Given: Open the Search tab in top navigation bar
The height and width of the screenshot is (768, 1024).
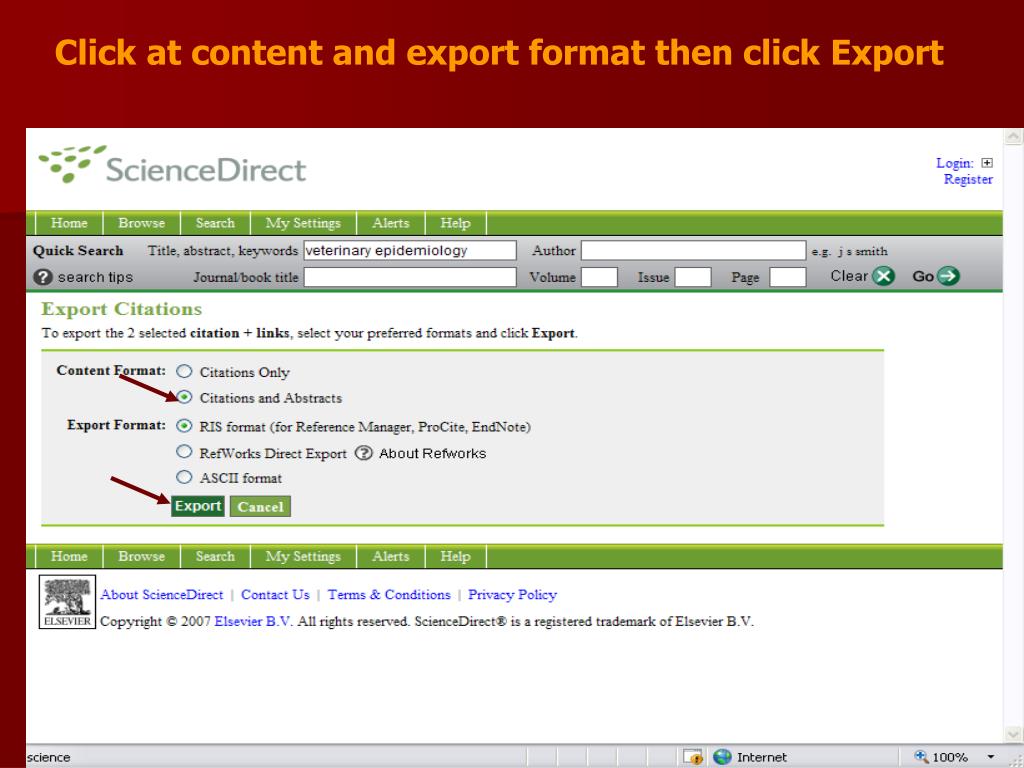Looking at the screenshot, I should (215, 223).
